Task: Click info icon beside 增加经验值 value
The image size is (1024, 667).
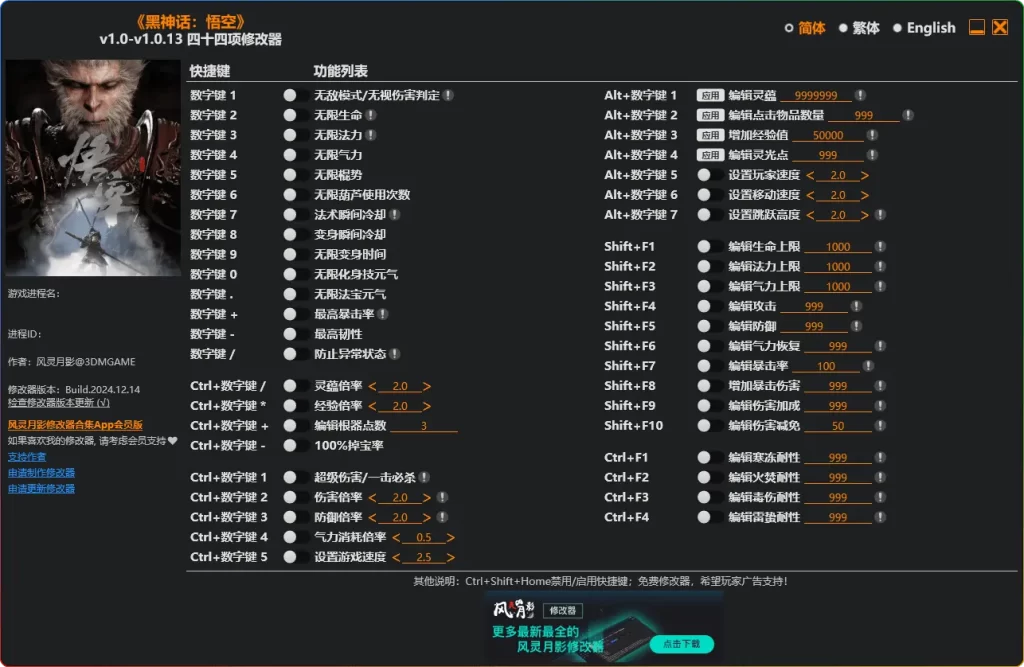Action: coord(872,135)
